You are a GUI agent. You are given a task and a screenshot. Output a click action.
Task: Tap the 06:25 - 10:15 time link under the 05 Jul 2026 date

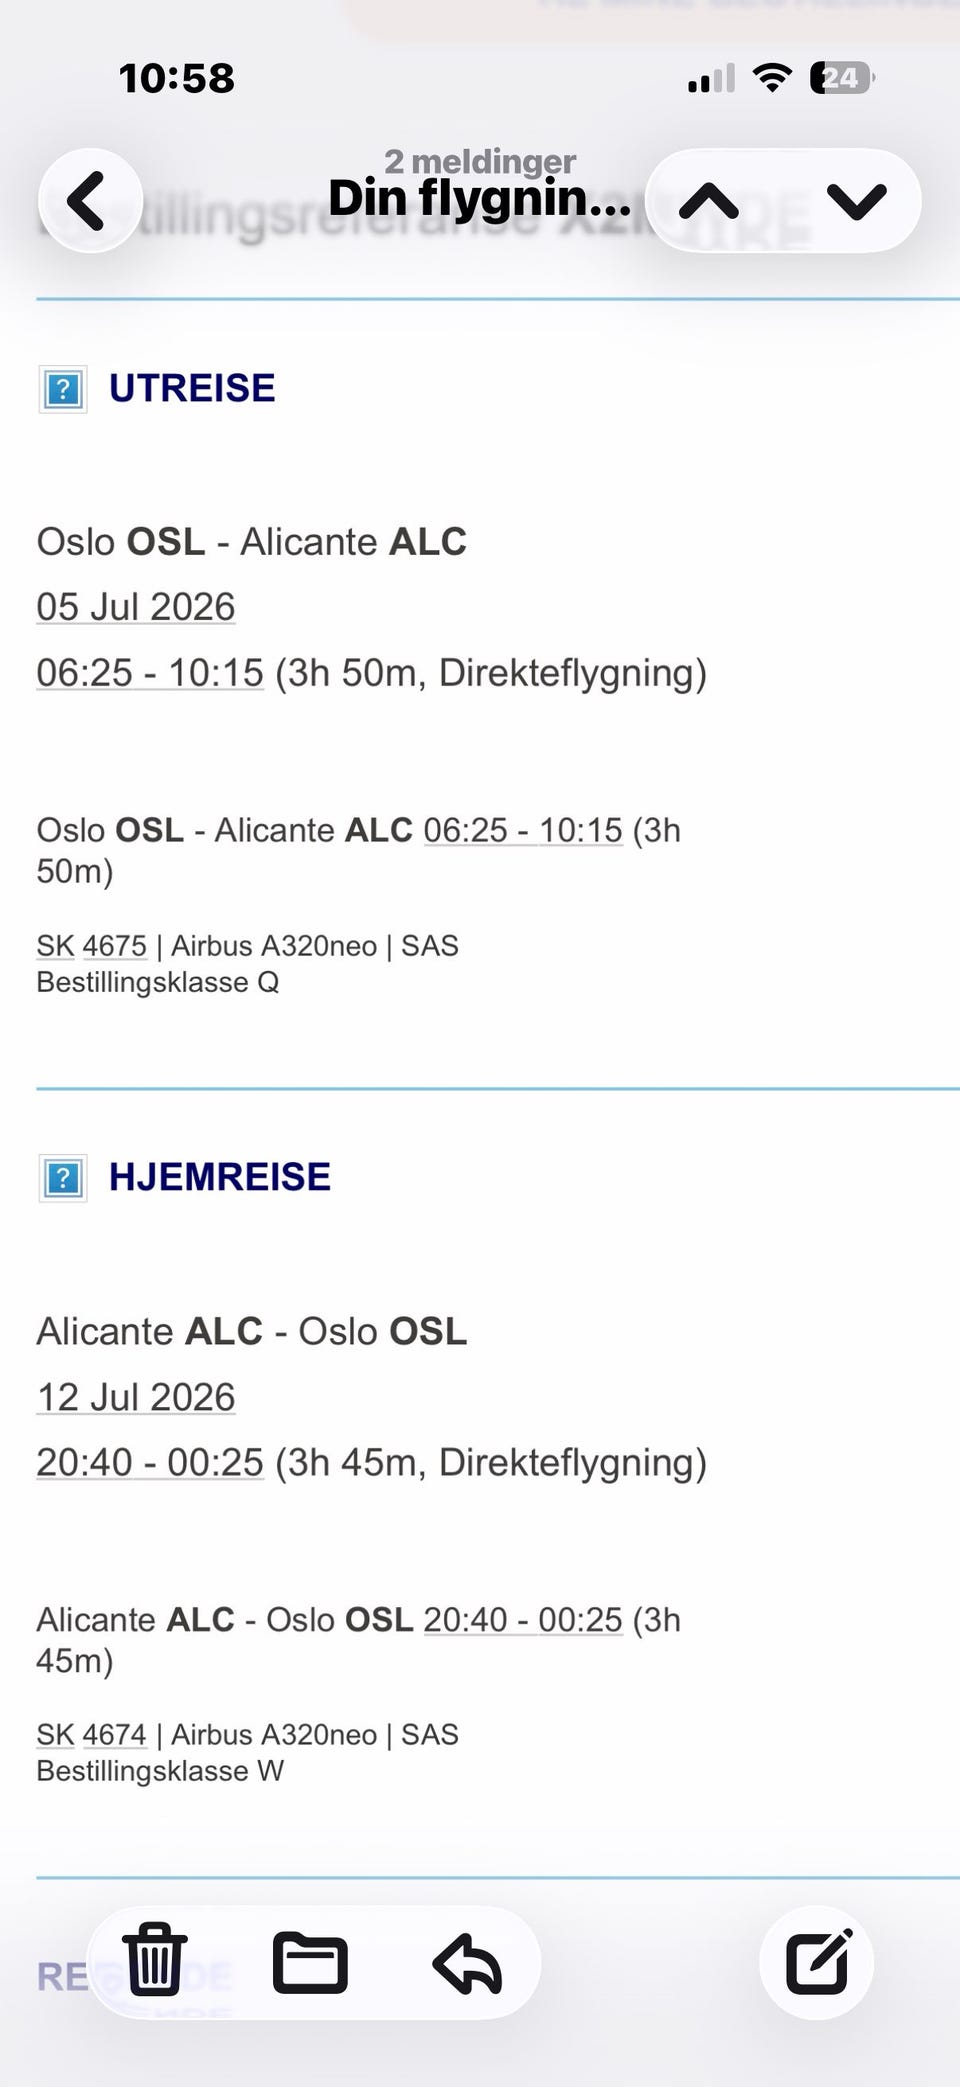(x=150, y=673)
